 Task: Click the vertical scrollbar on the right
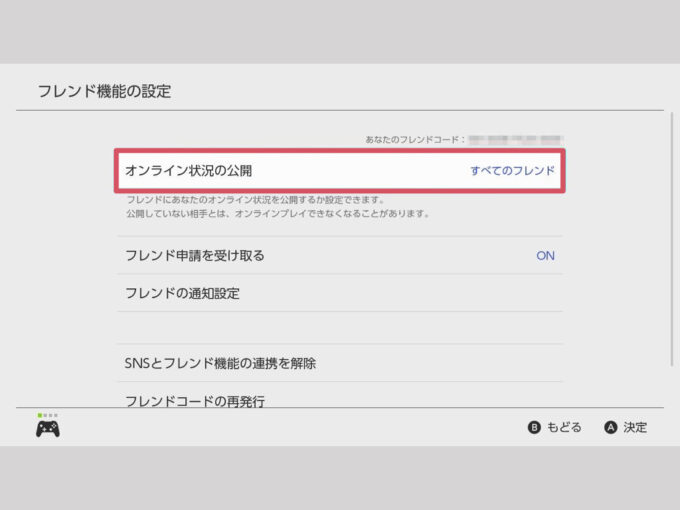[x=672, y=239]
